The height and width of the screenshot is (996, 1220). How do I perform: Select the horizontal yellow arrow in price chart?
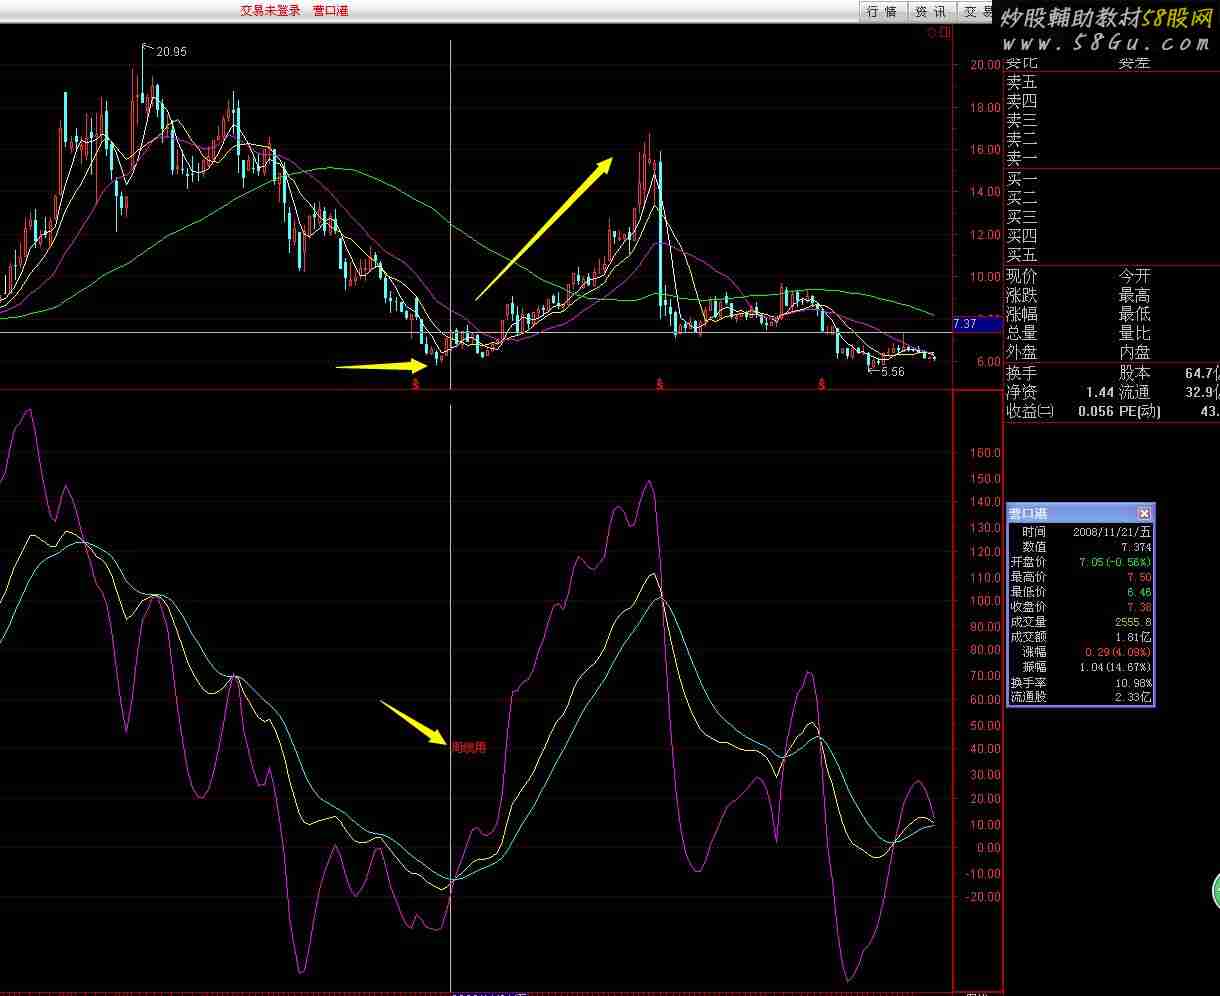coord(382,366)
